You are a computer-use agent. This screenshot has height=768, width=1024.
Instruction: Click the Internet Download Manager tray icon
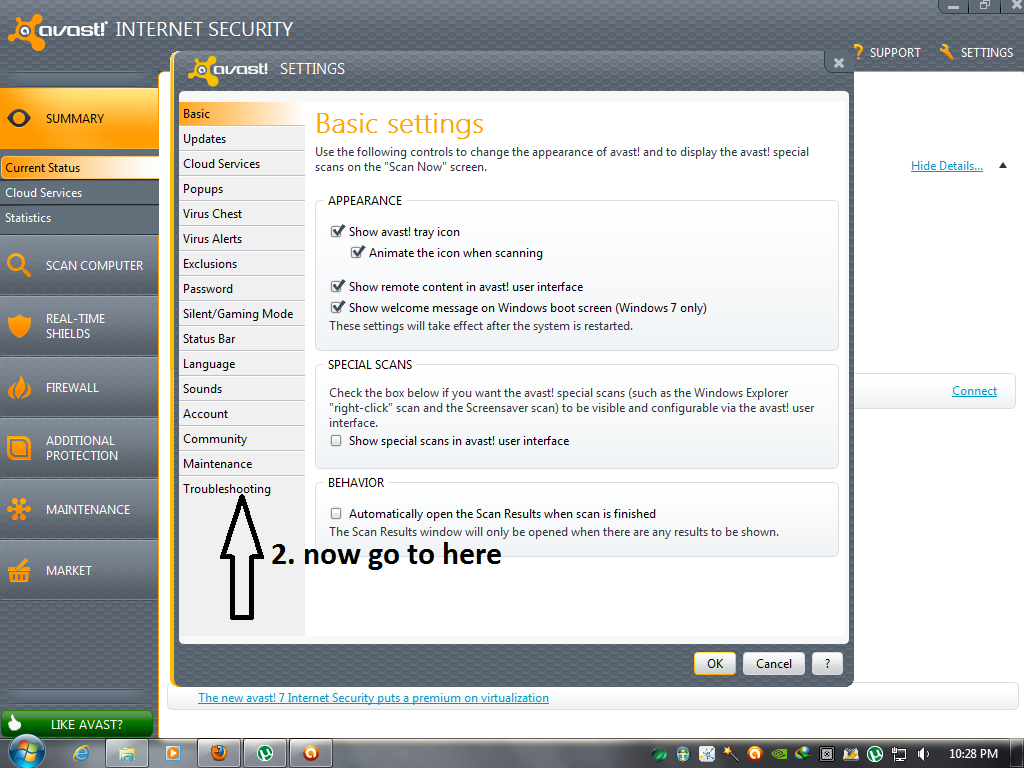tap(803, 754)
